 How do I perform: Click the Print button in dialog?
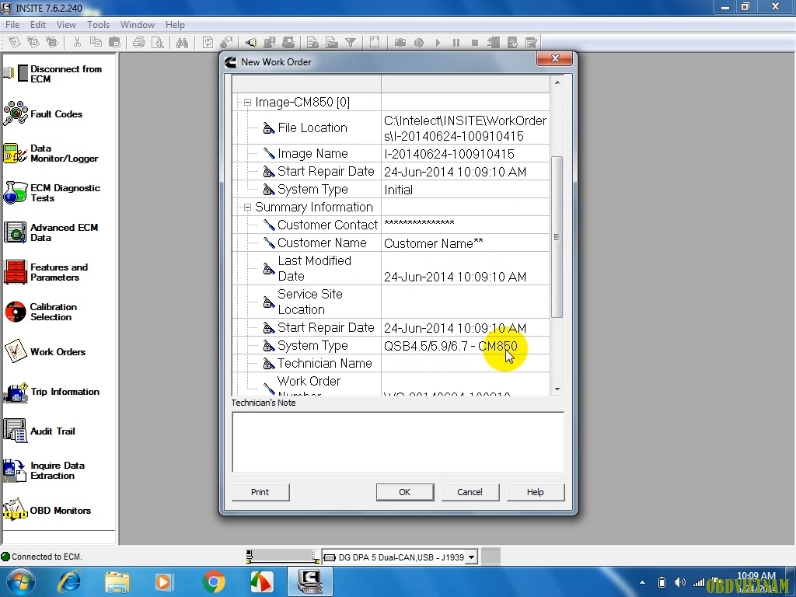click(260, 492)
